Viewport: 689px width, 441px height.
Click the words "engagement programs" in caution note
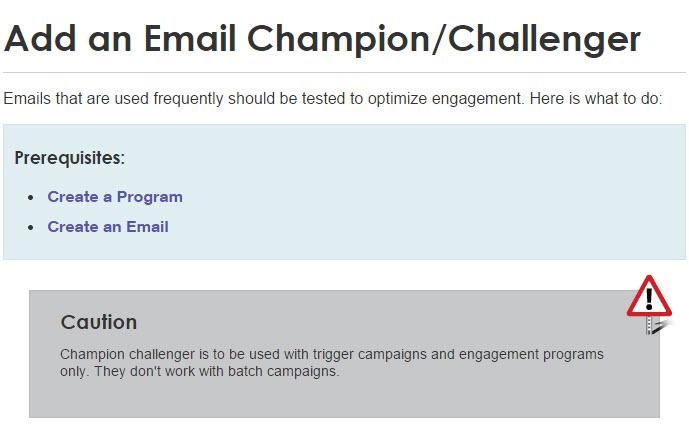(x=531, y=354)
